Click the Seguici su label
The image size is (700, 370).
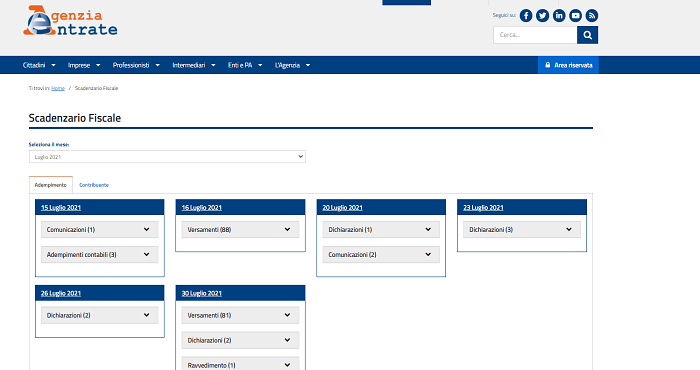(x=504, y=15)
